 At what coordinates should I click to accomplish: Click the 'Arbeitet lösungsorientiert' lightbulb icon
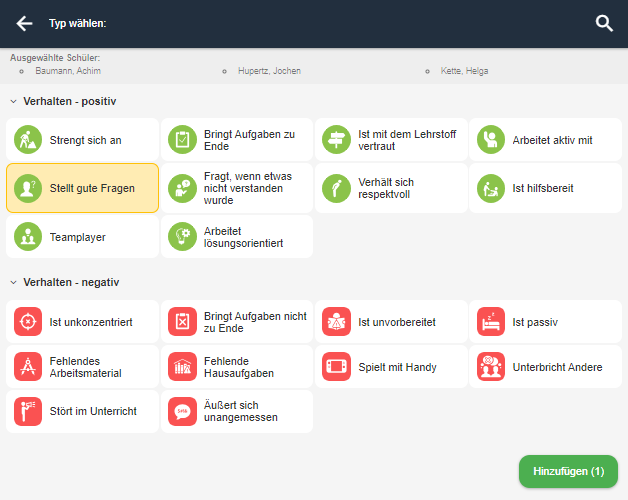click(182, 237)
